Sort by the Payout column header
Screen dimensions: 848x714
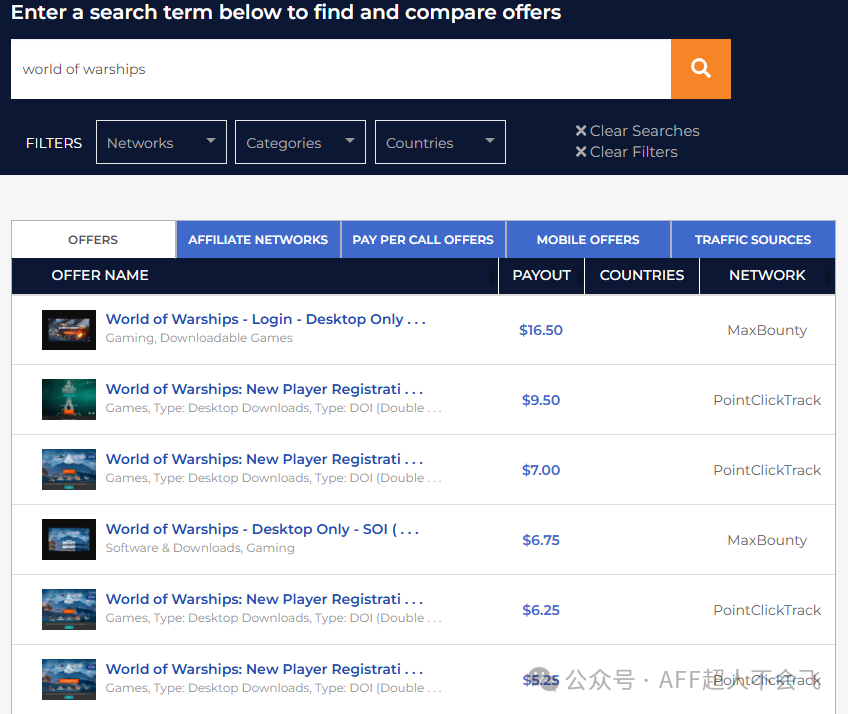[541, 275]
